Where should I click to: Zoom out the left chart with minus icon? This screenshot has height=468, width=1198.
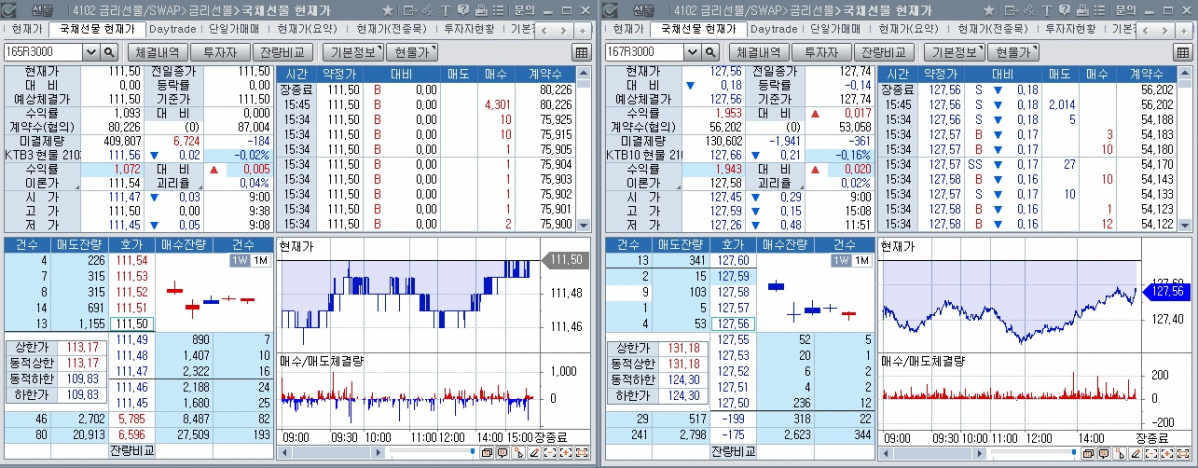click(x=550, y=453)
